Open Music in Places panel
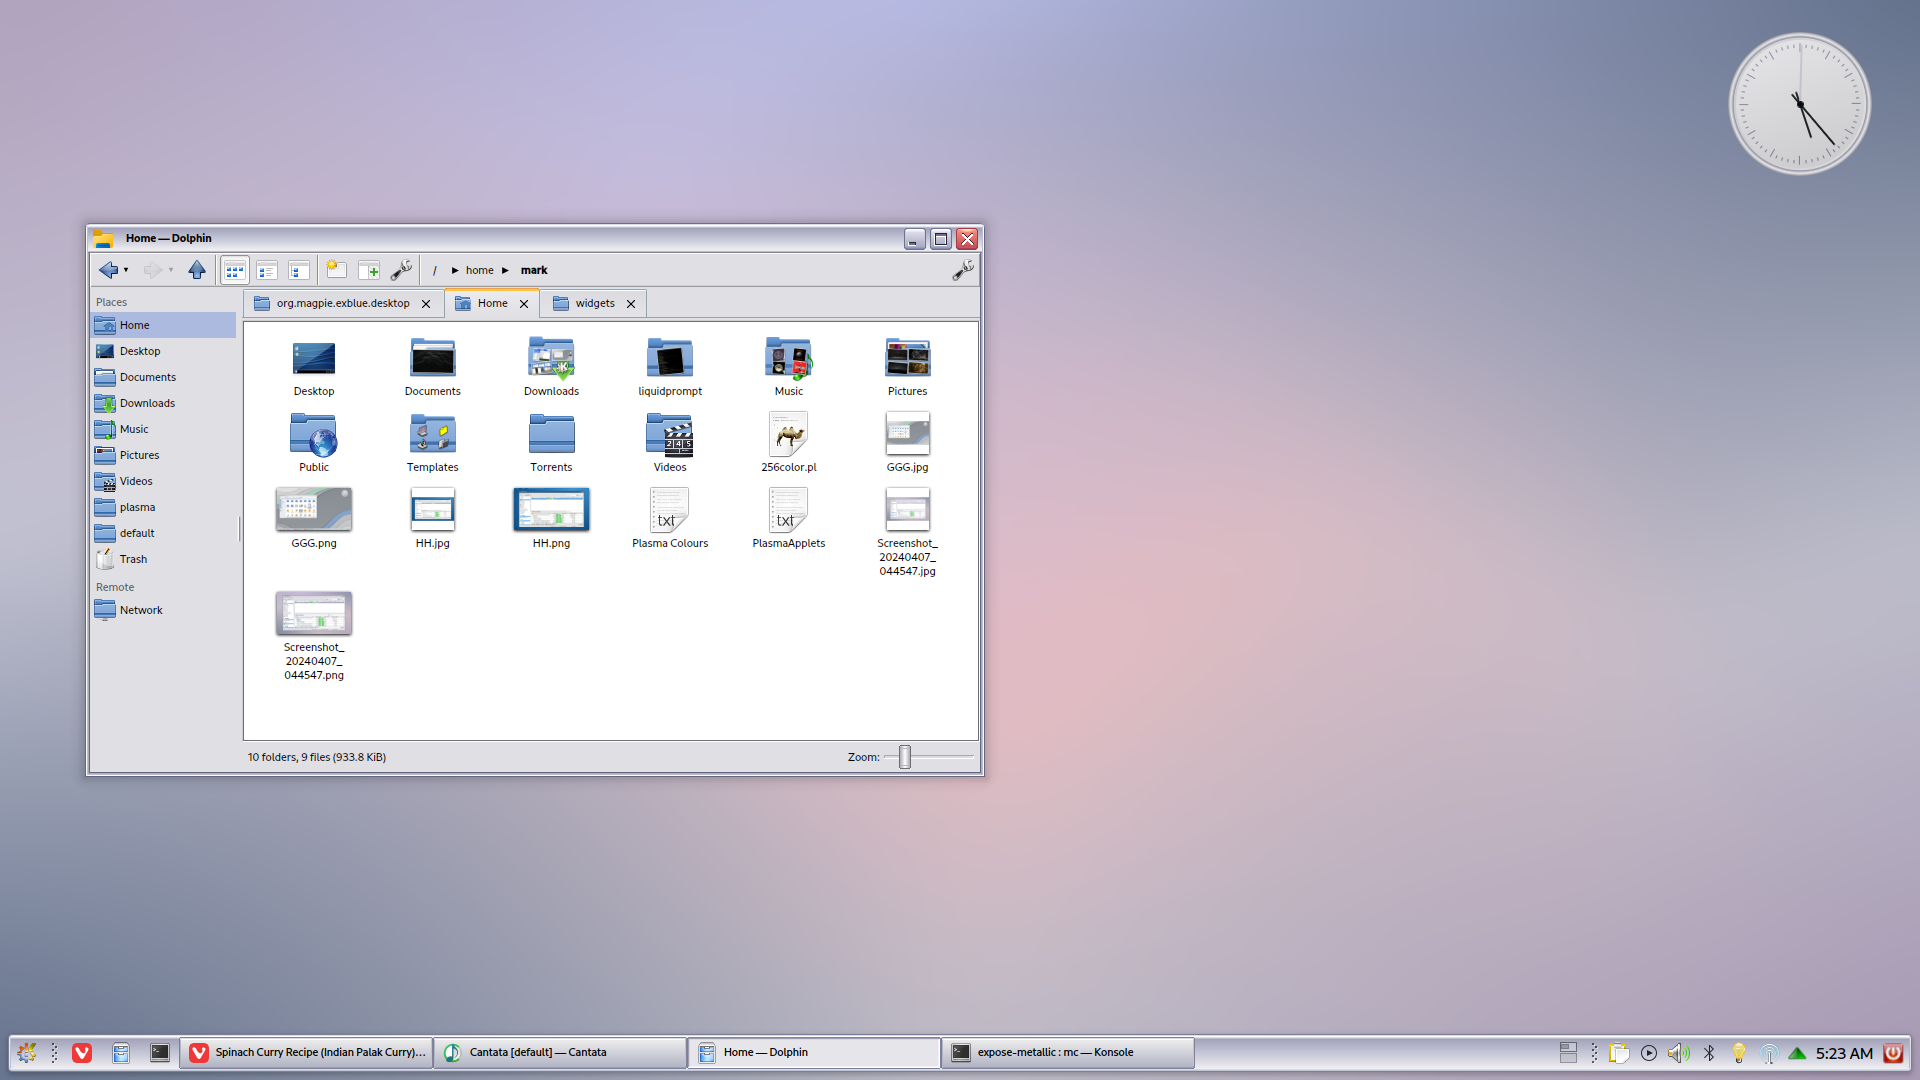 (x=164, y=429)
